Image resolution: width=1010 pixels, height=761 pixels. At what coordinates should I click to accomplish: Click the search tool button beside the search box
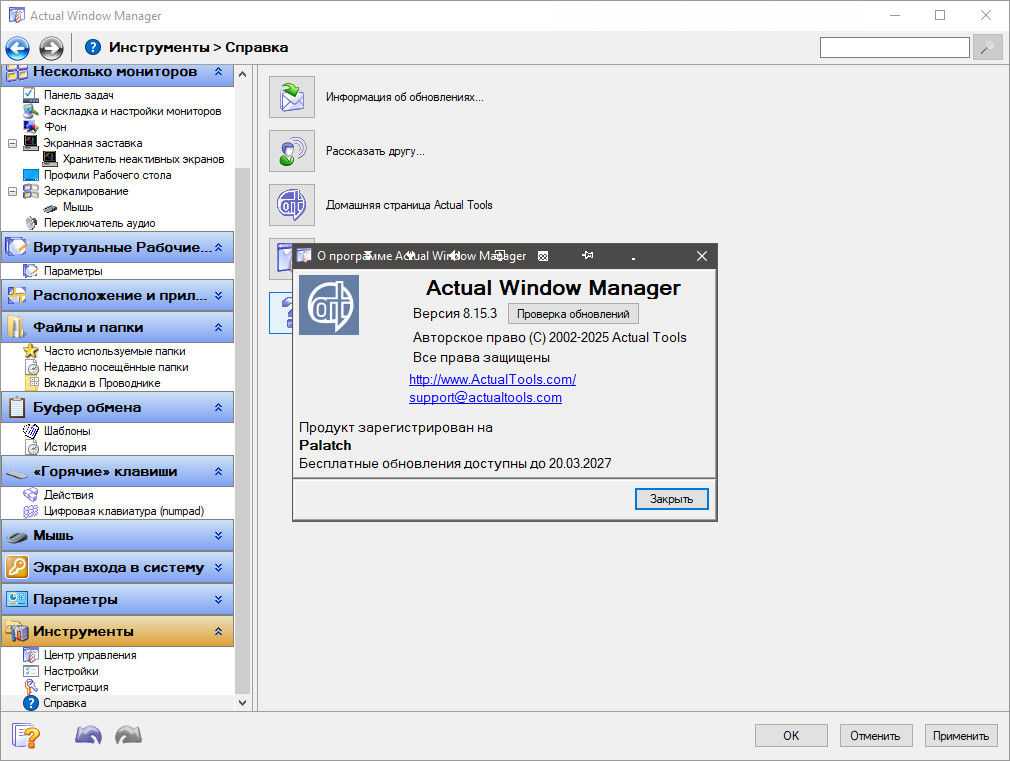point(987,47)
